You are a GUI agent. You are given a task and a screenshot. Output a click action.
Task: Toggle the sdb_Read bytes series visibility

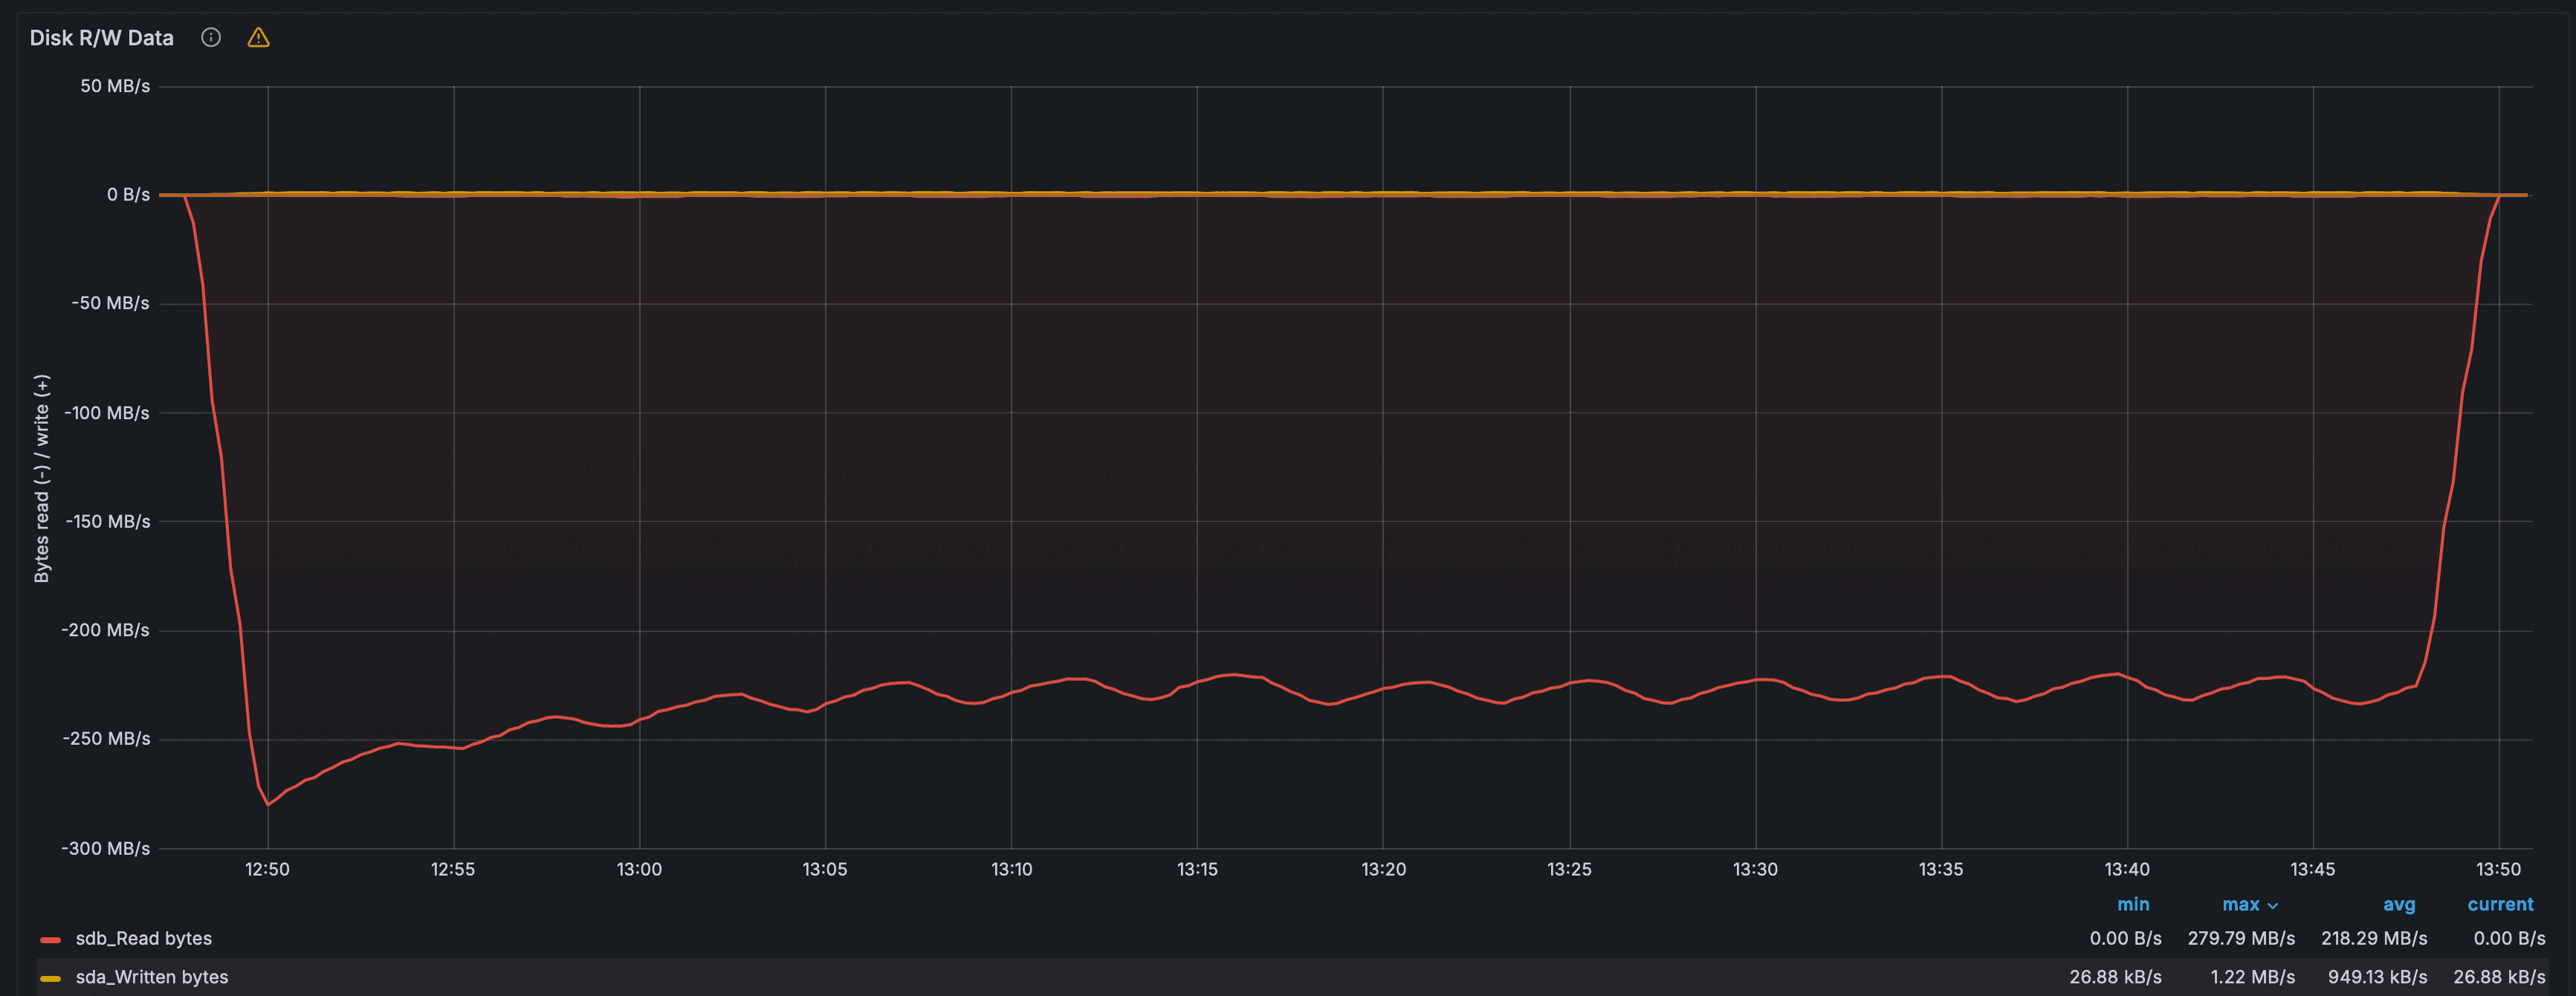coord(143,938)
